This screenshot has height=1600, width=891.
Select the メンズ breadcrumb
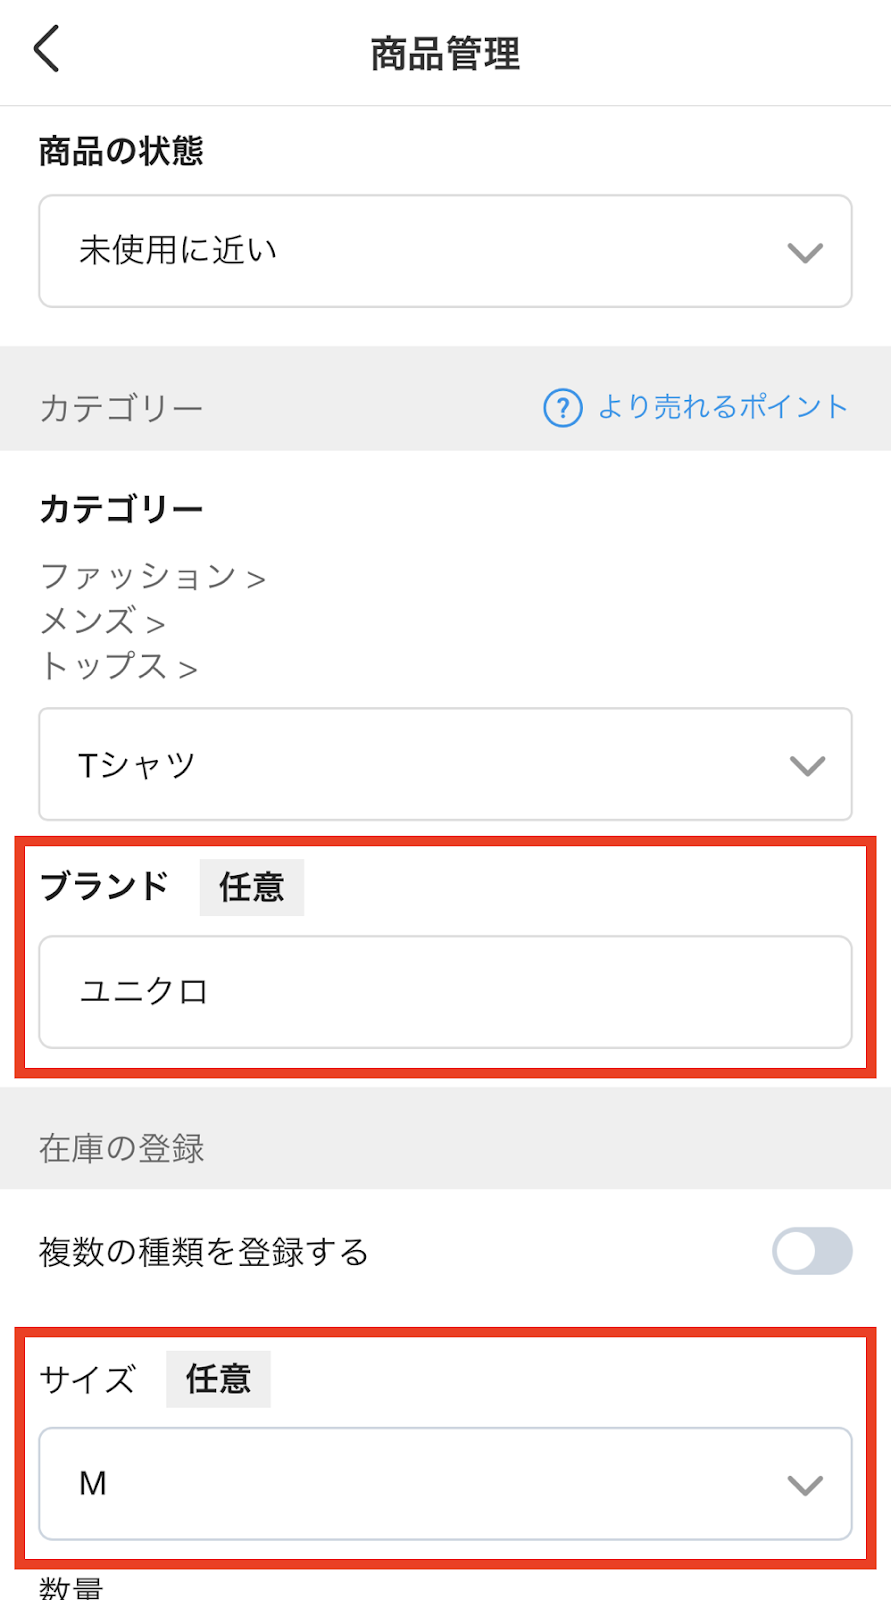pyautogui.click(x=88, y=622)
